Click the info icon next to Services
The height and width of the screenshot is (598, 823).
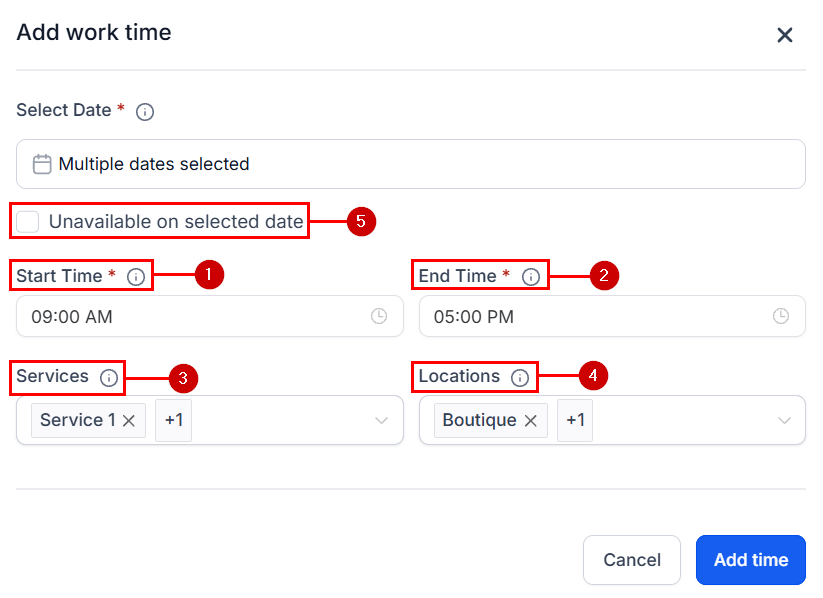coord(109,377)
